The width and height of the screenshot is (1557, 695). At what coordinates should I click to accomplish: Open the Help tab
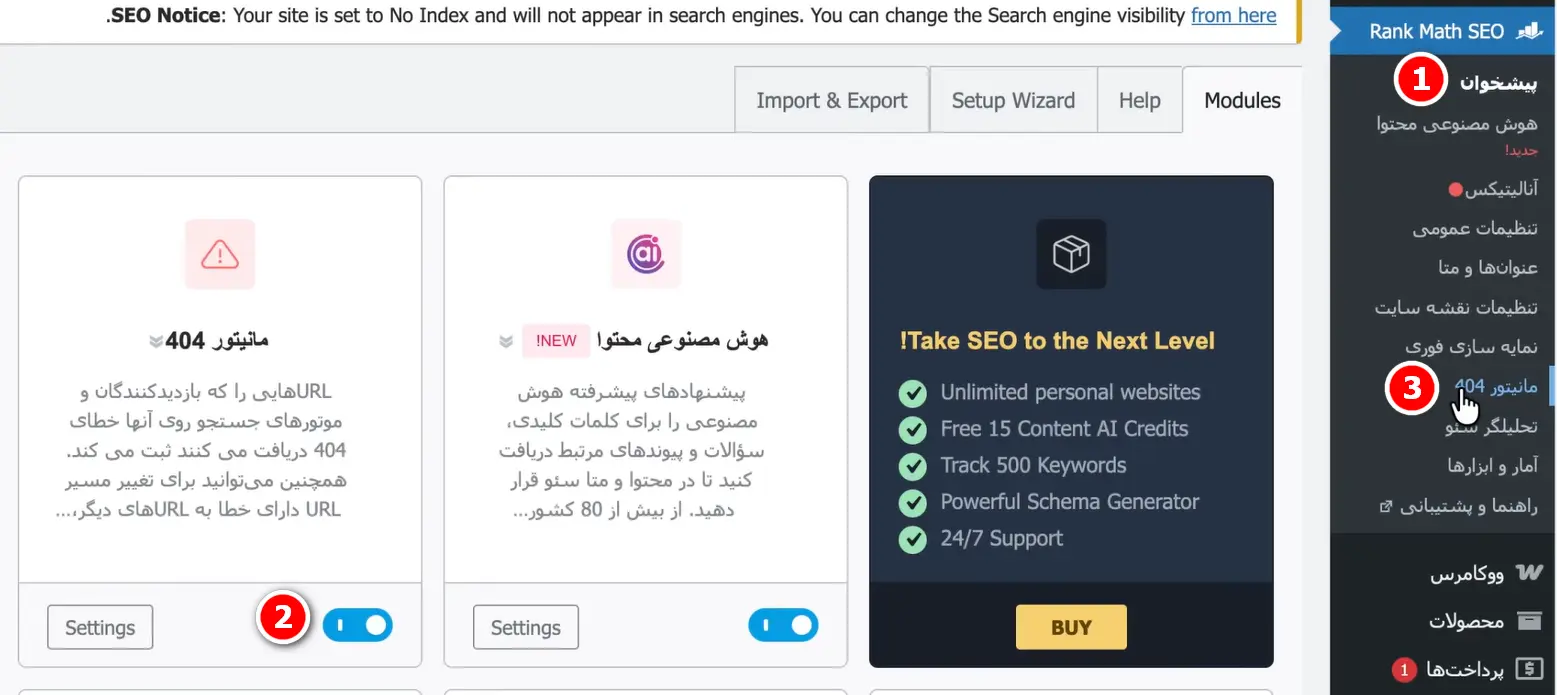point(1139,100)
